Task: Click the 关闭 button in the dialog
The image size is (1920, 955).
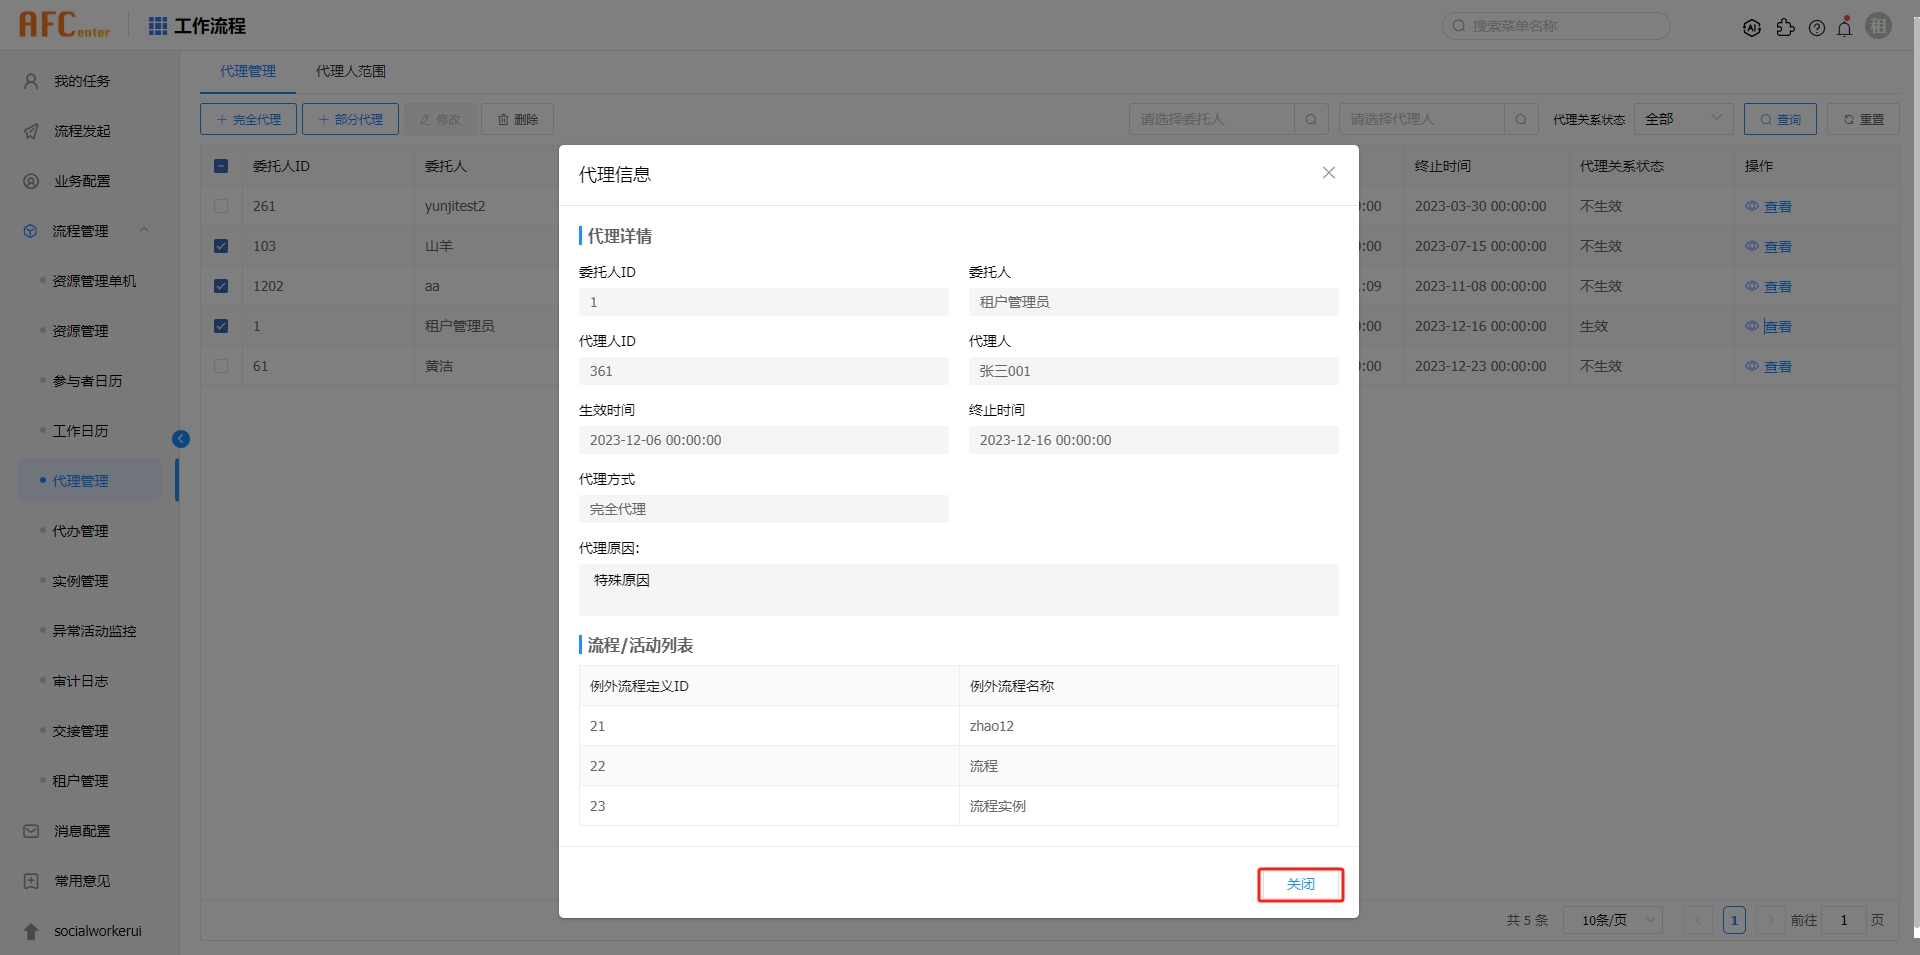Action: 1300,884
